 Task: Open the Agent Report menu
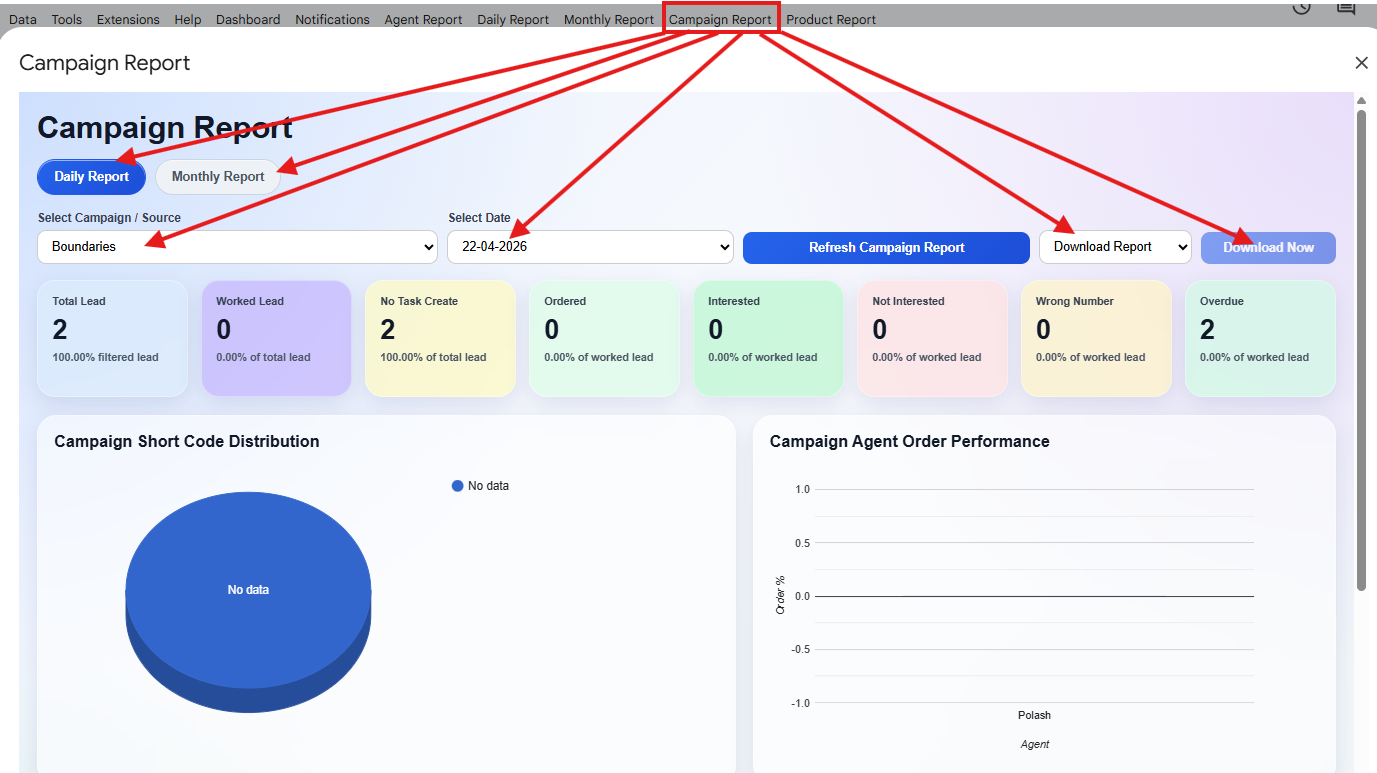(x=423, y=19)
